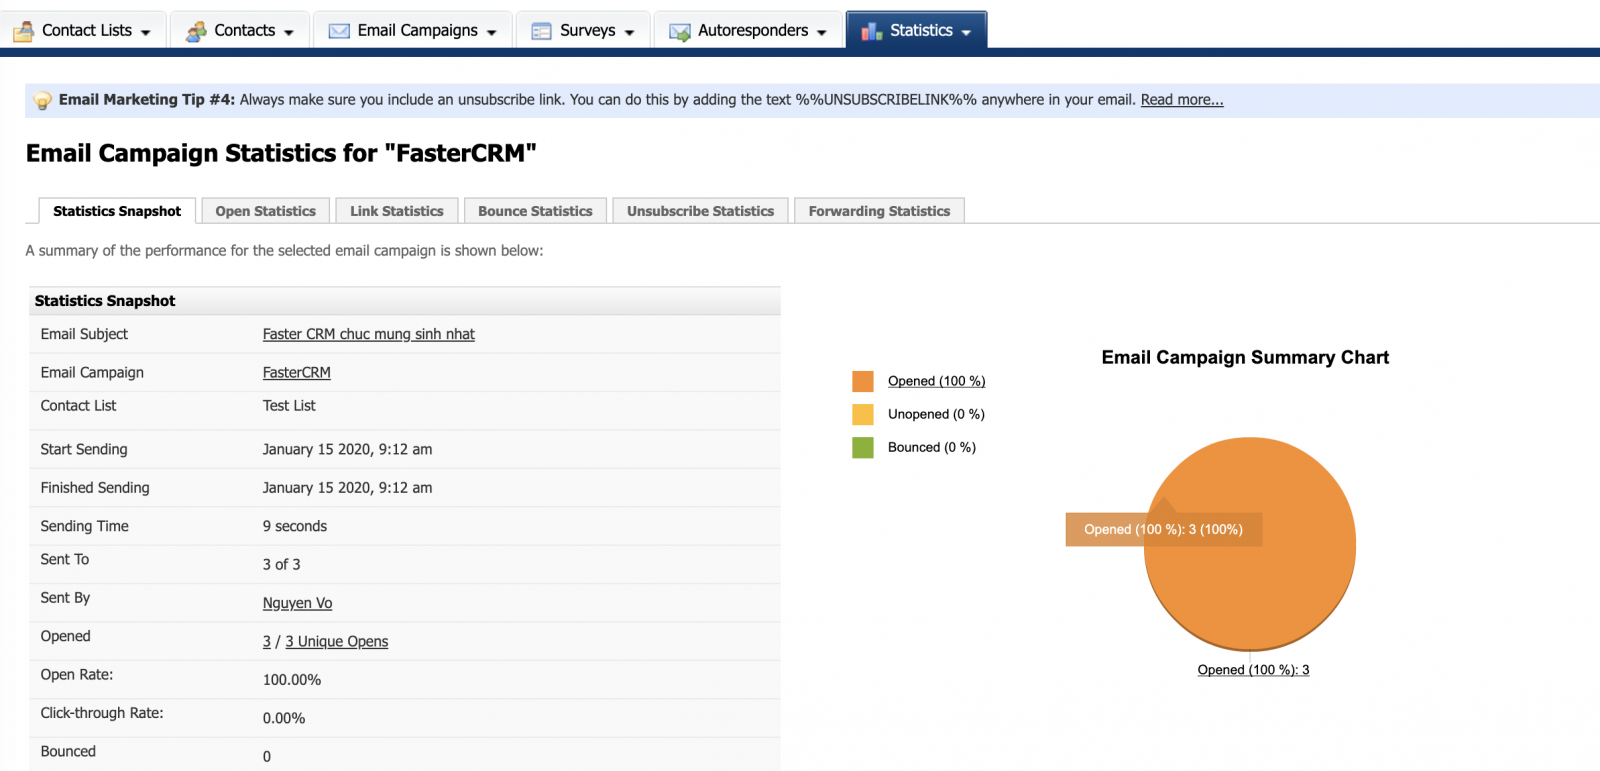Click the Autoresponders mail icon
The width and height of the screenshot is (1600, 771).
tap(679, 32)
